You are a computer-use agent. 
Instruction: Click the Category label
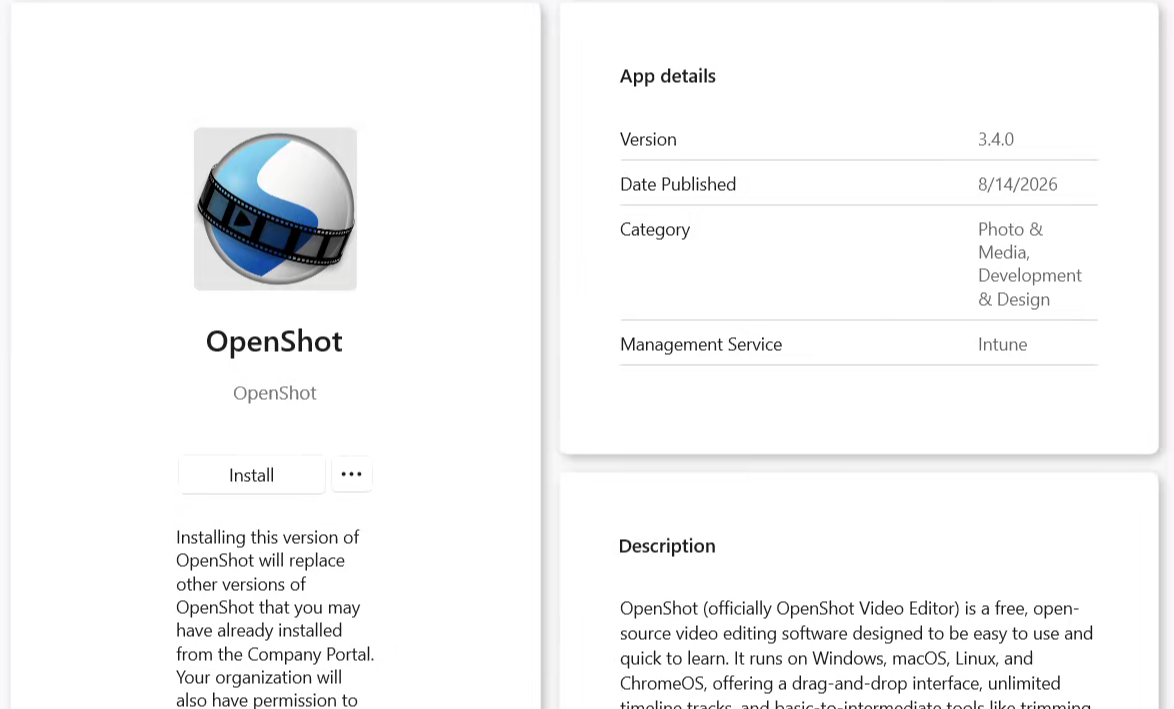coord(655,230)
